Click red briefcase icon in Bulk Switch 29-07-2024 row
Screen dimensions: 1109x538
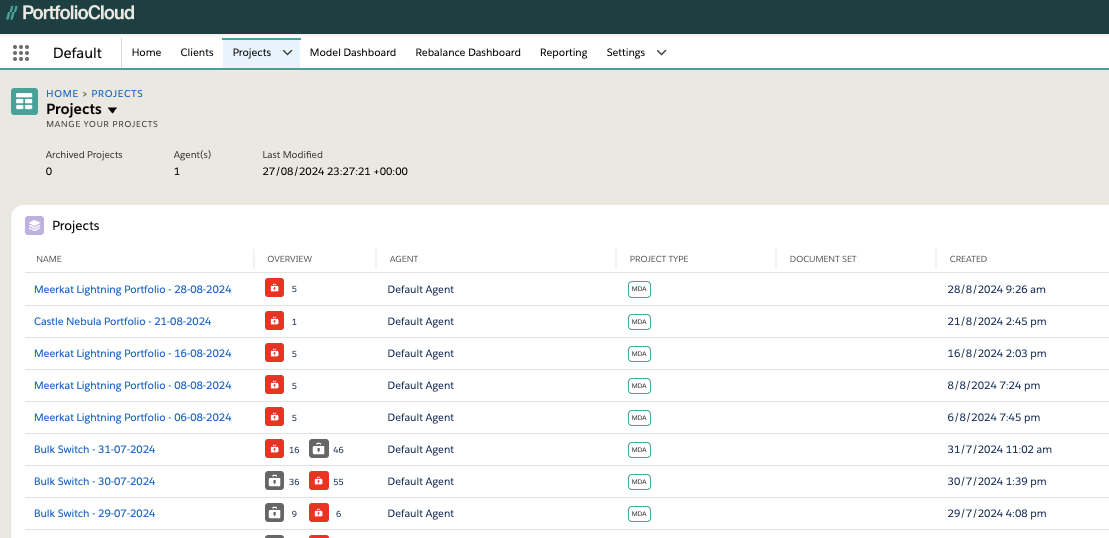pyautogui.click(x=318, y=513)
